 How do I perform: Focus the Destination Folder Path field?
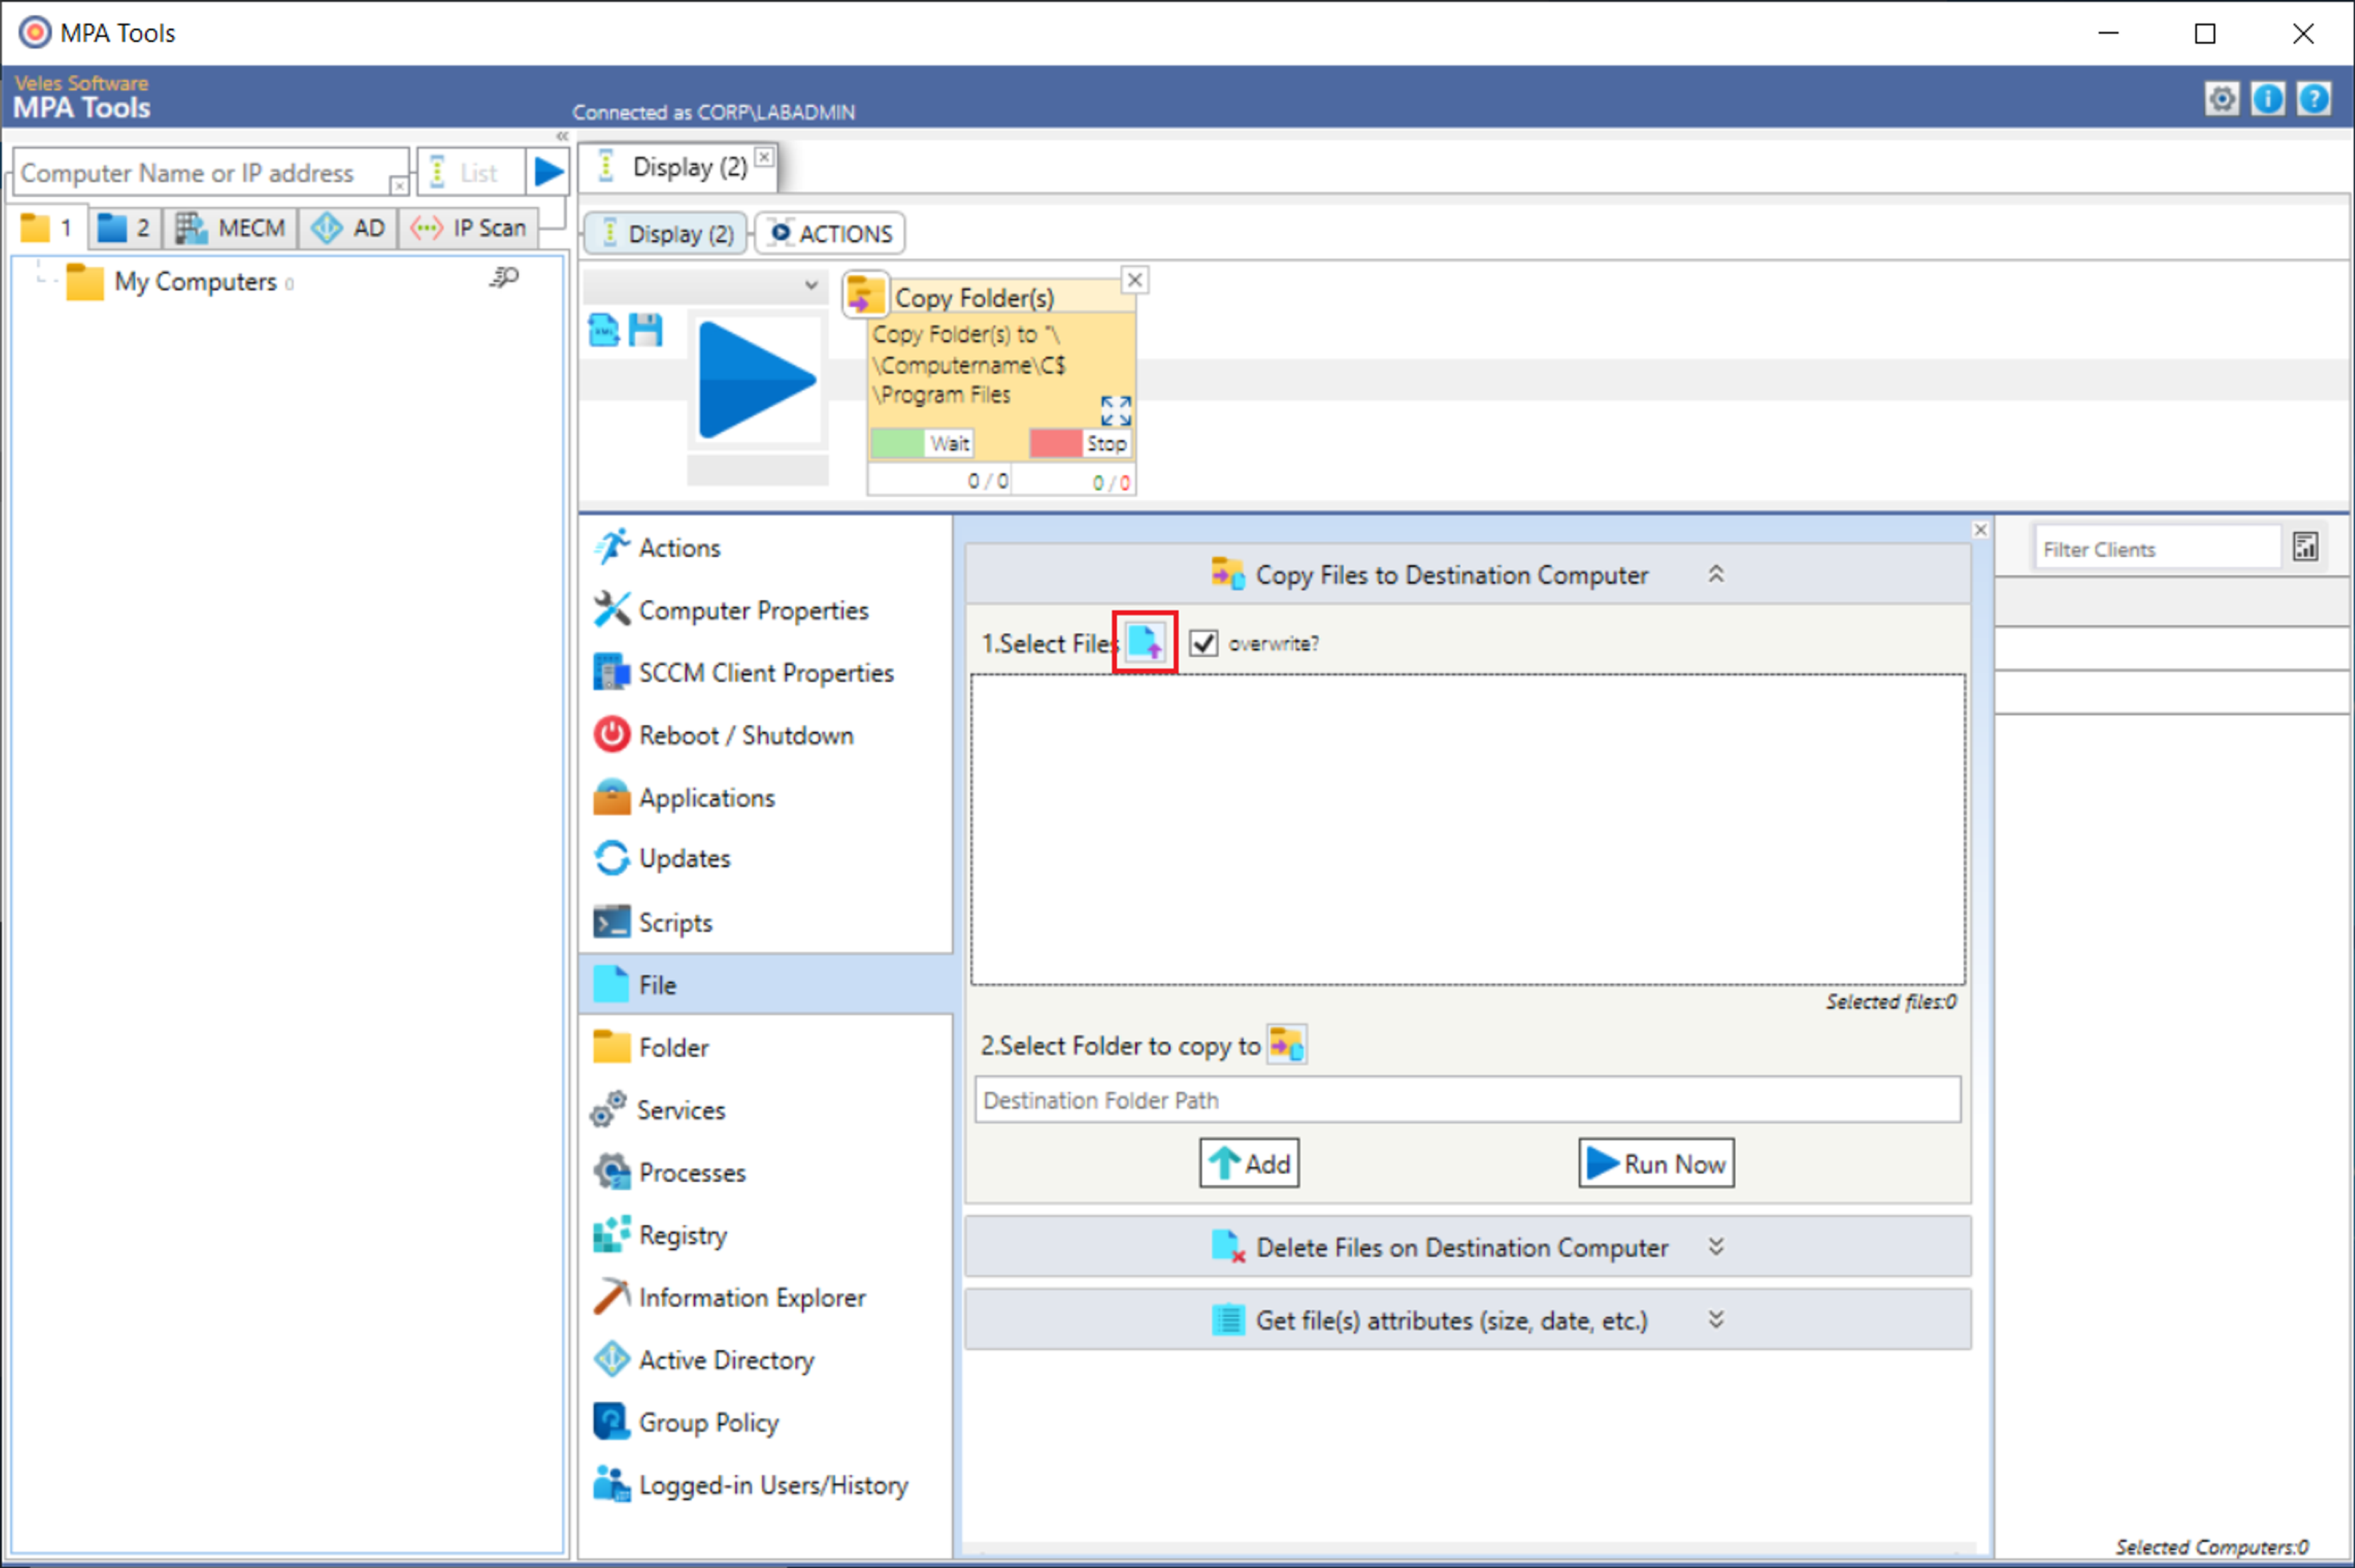tap(1467, 1100)
